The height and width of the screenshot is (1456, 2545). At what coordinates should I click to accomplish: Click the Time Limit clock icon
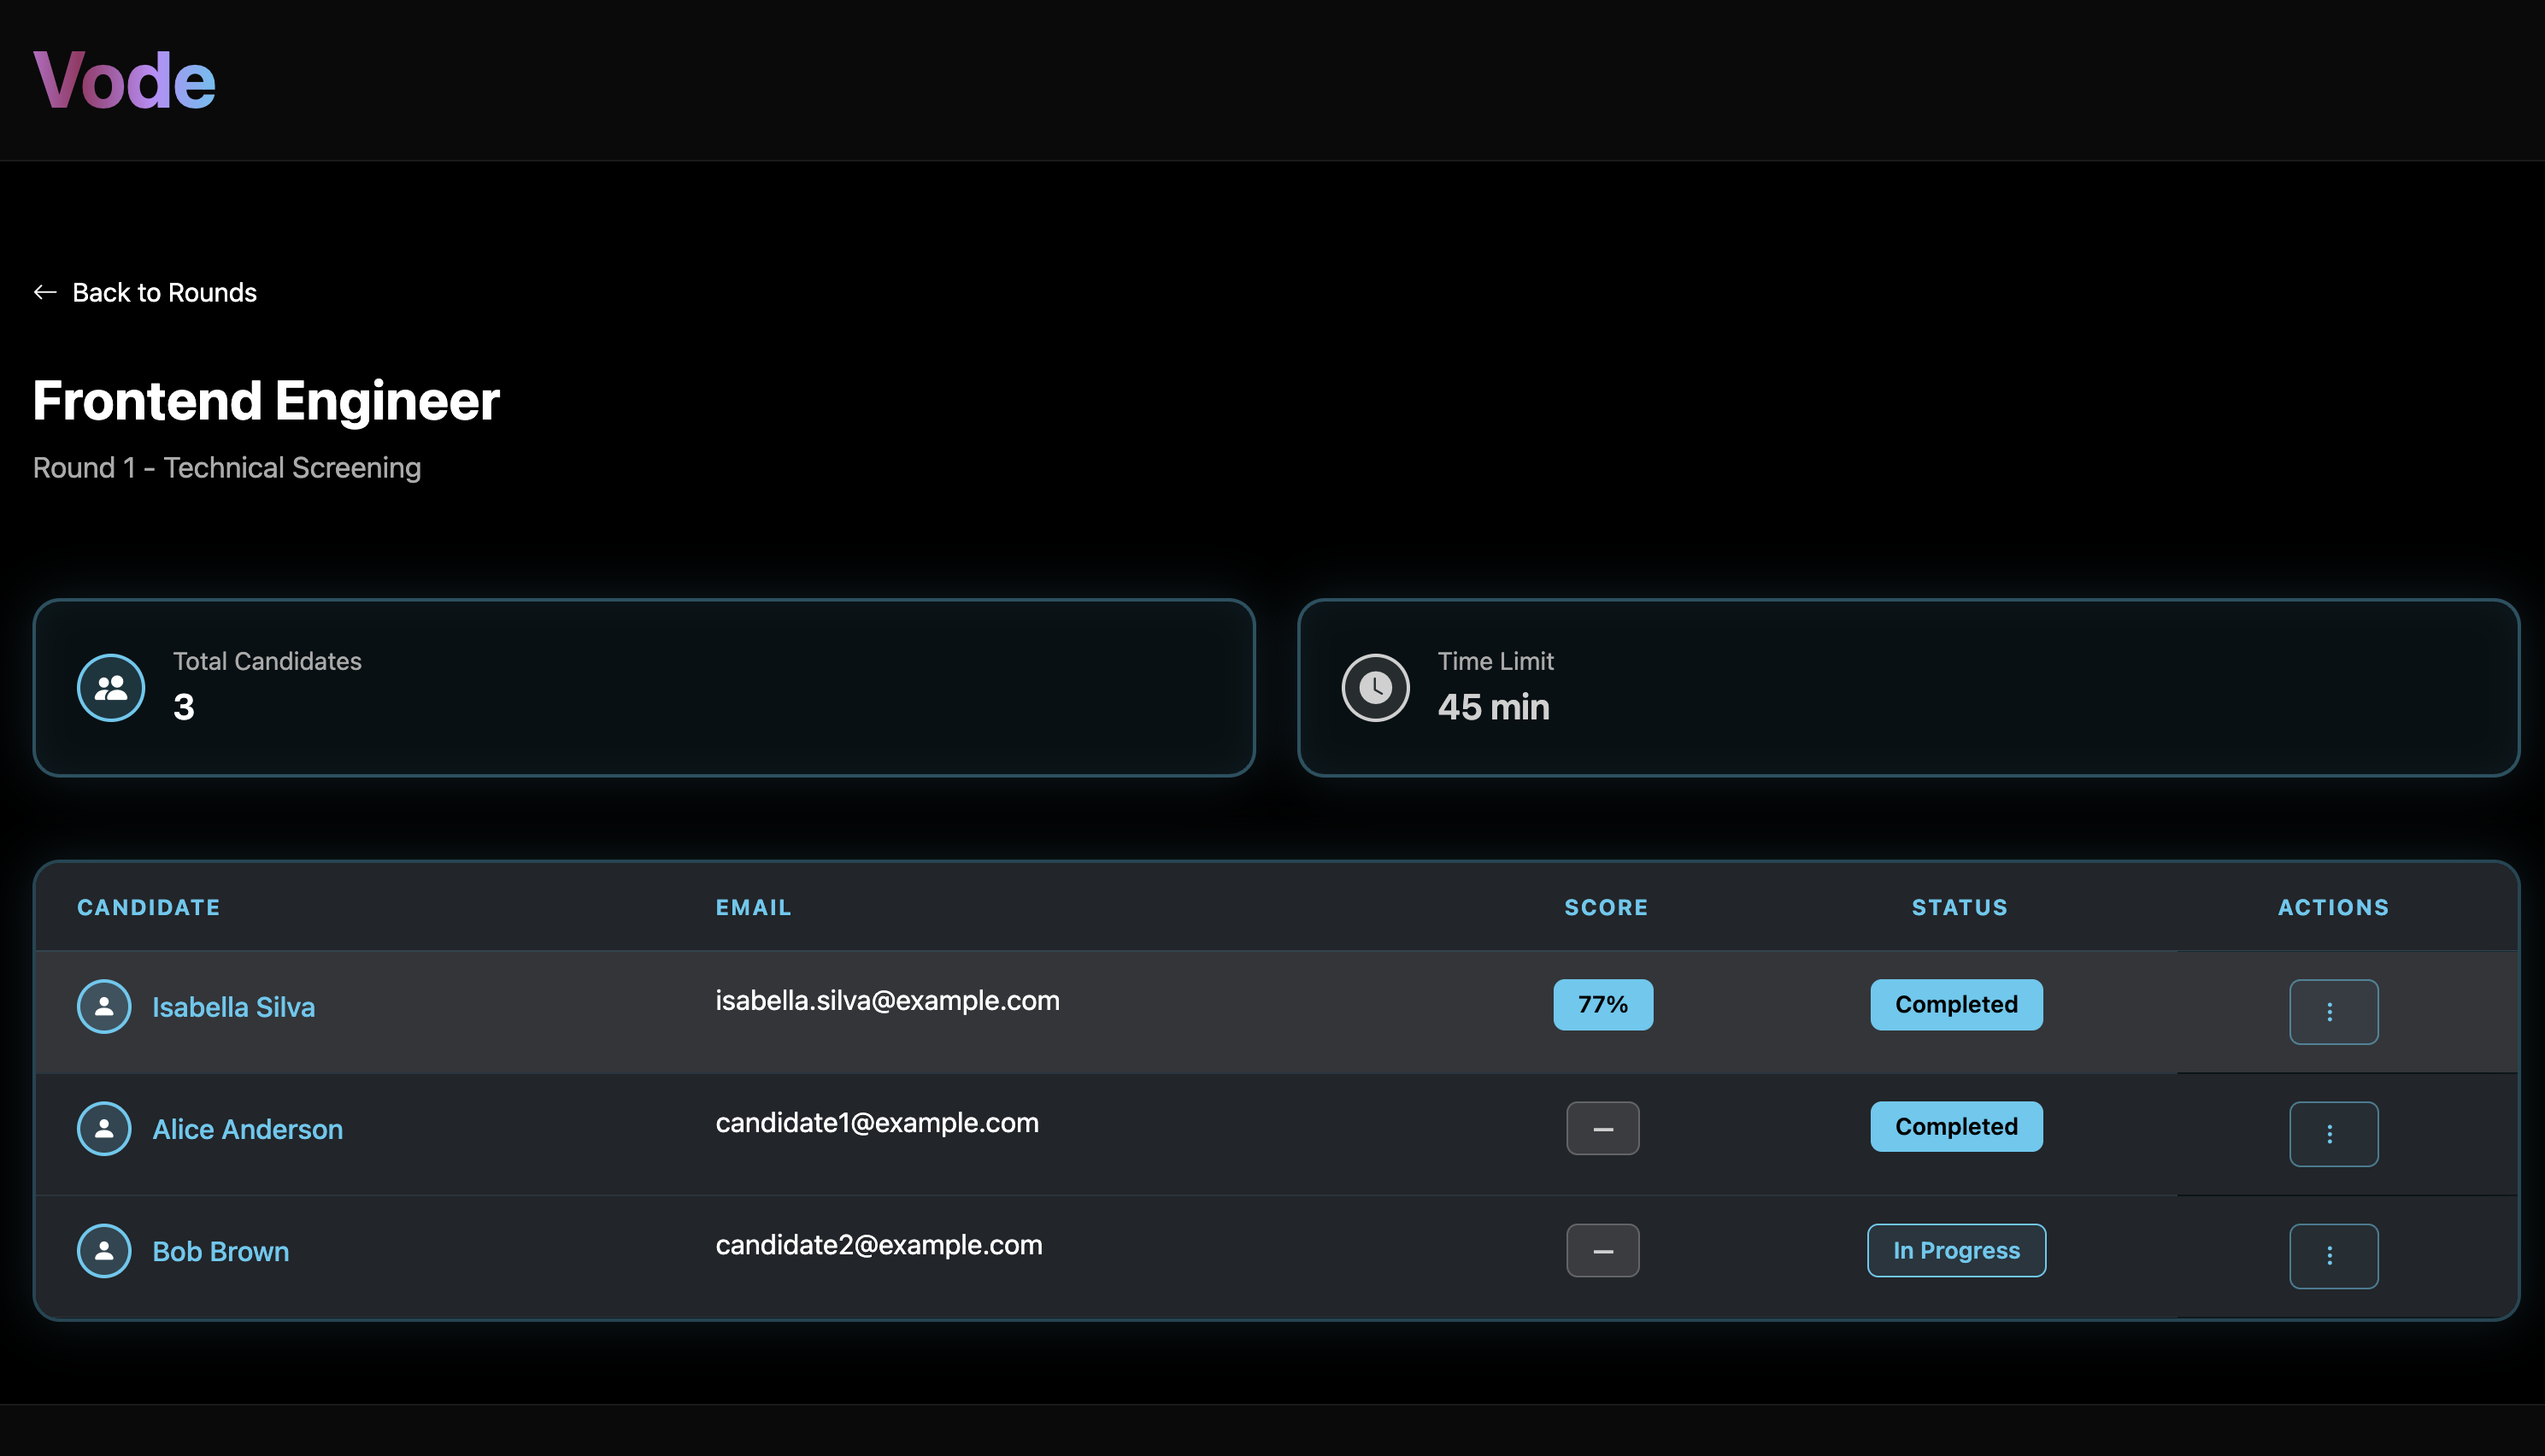tap(1375, 688)
